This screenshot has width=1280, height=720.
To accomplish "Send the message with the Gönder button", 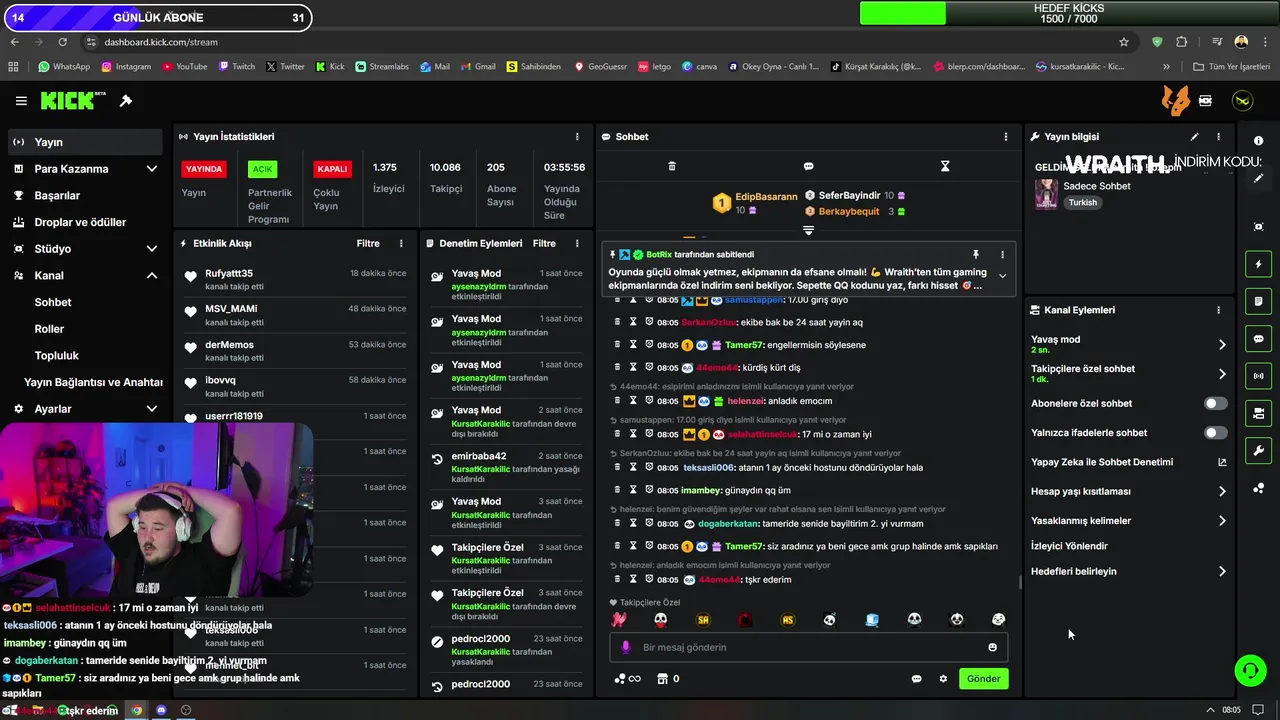I will 983,679.
